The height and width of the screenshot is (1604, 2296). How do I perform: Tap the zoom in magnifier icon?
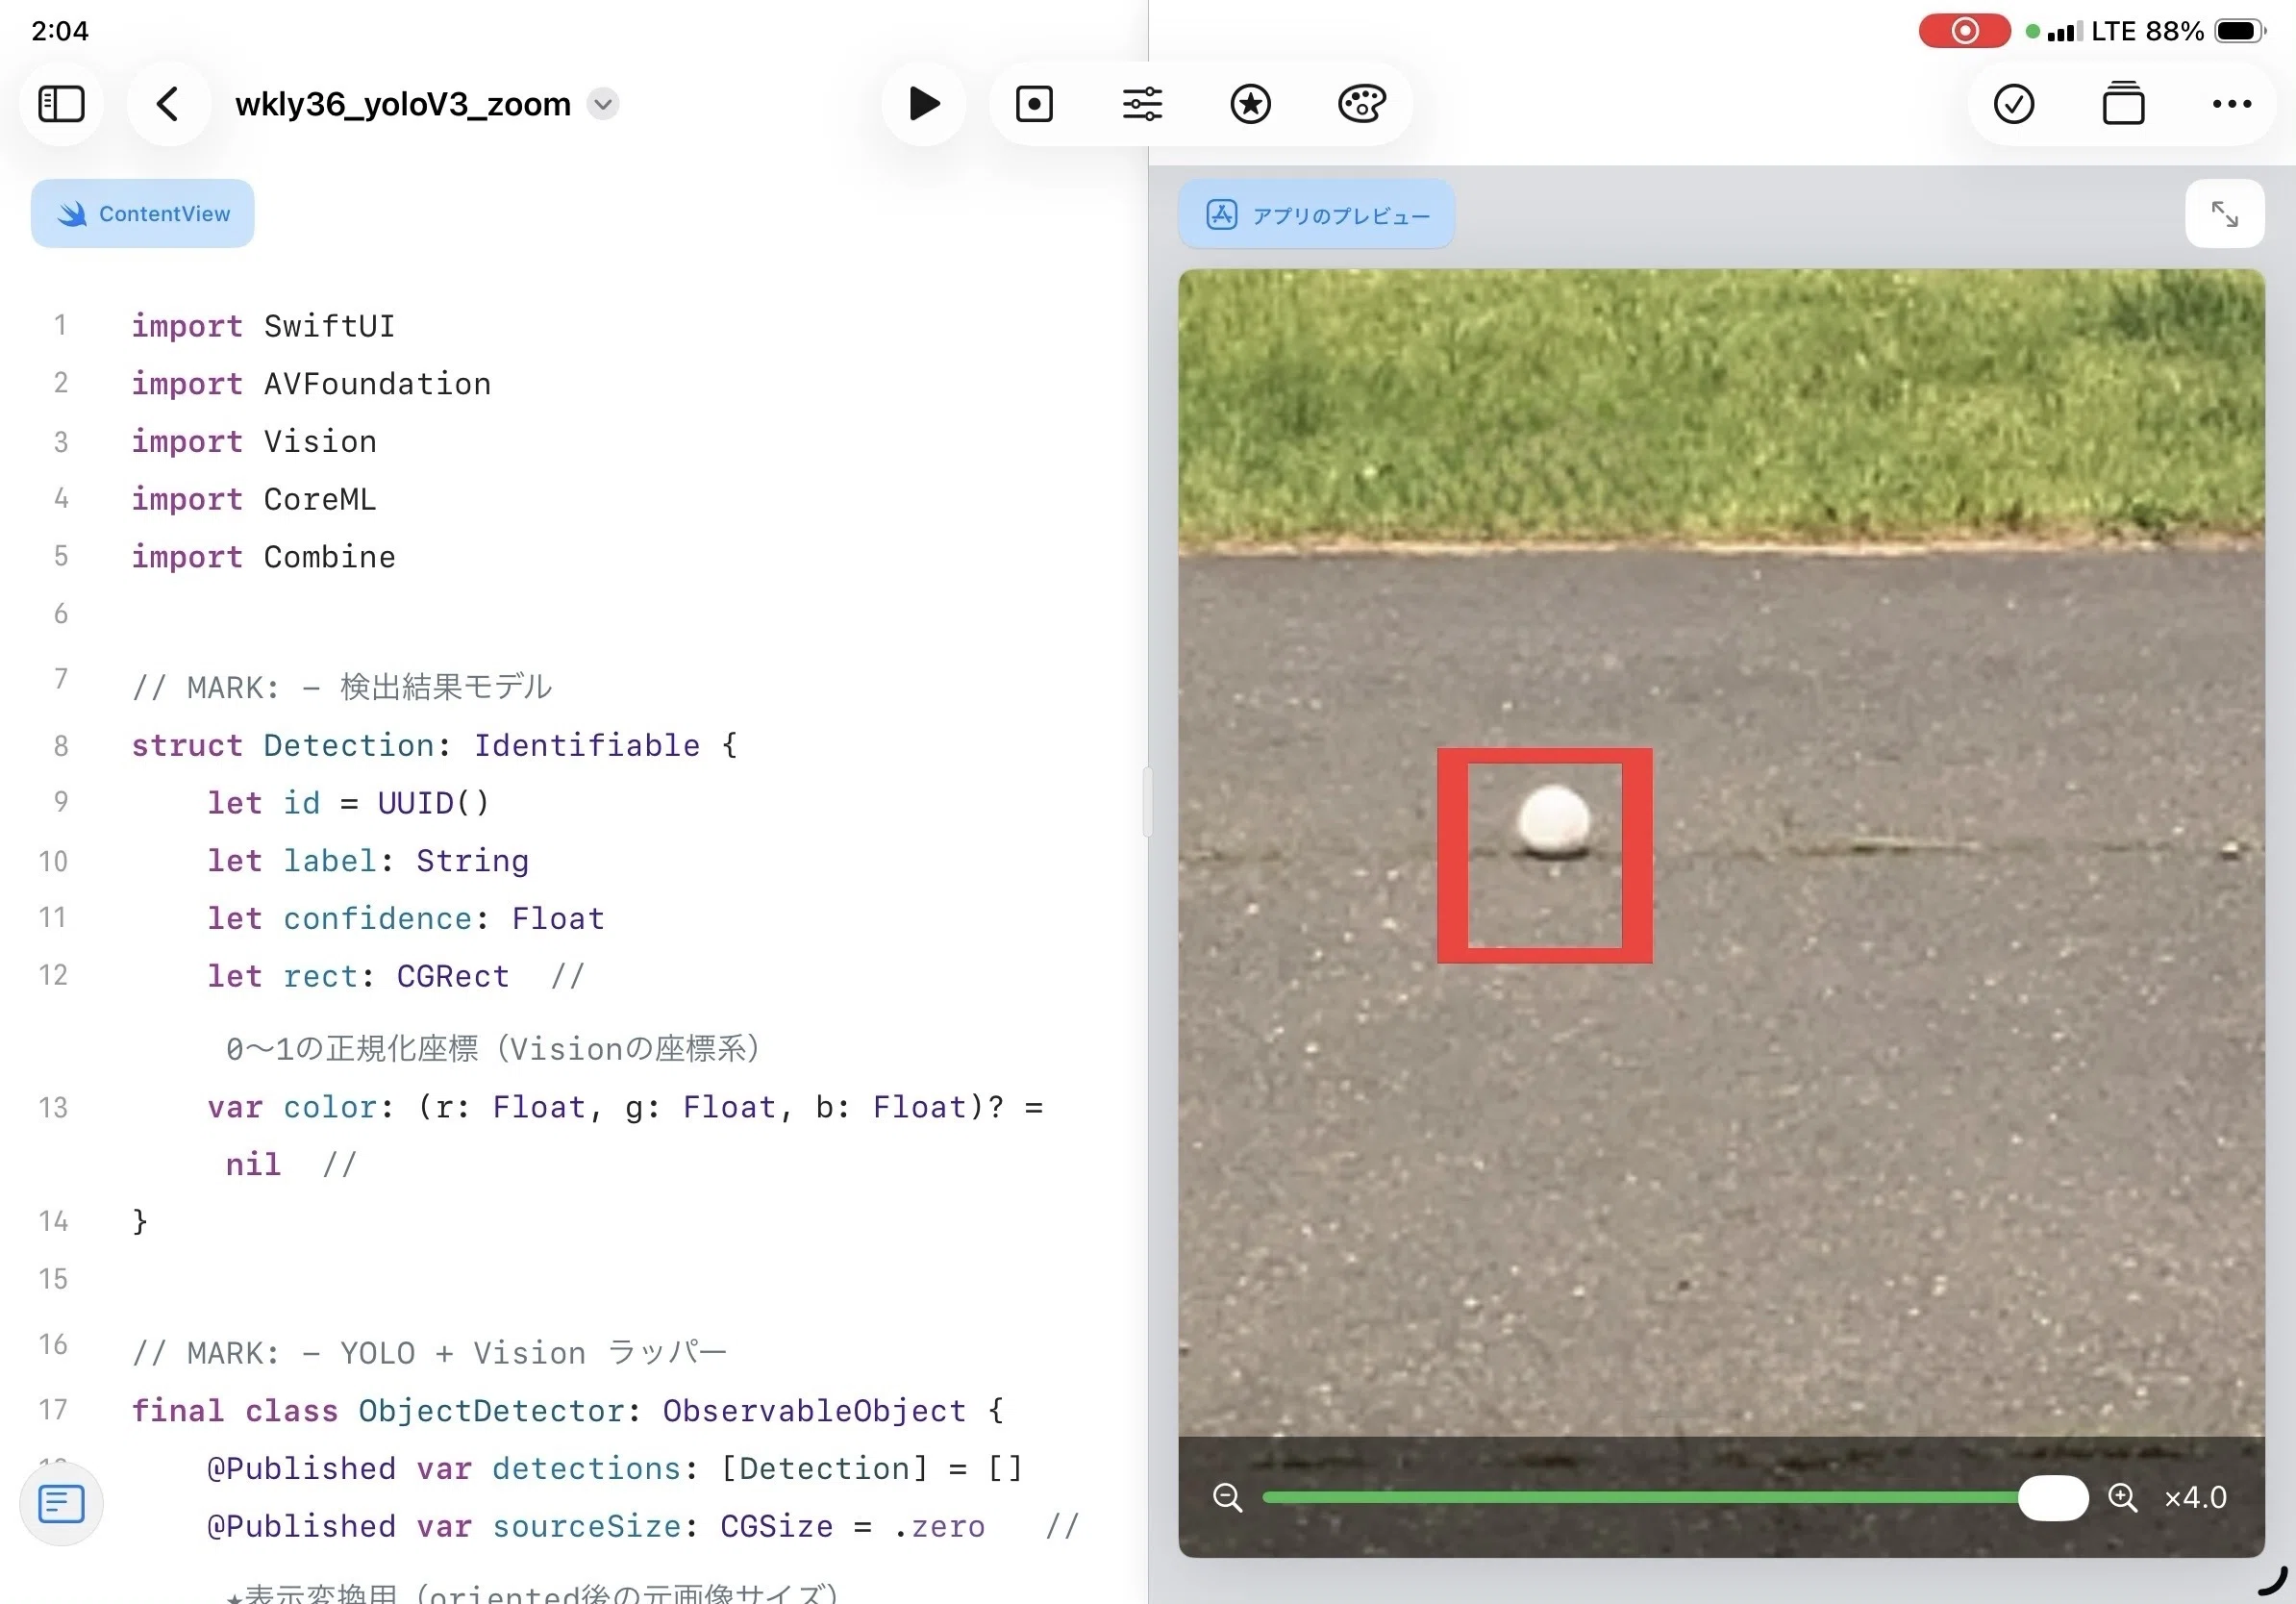2122,1497
